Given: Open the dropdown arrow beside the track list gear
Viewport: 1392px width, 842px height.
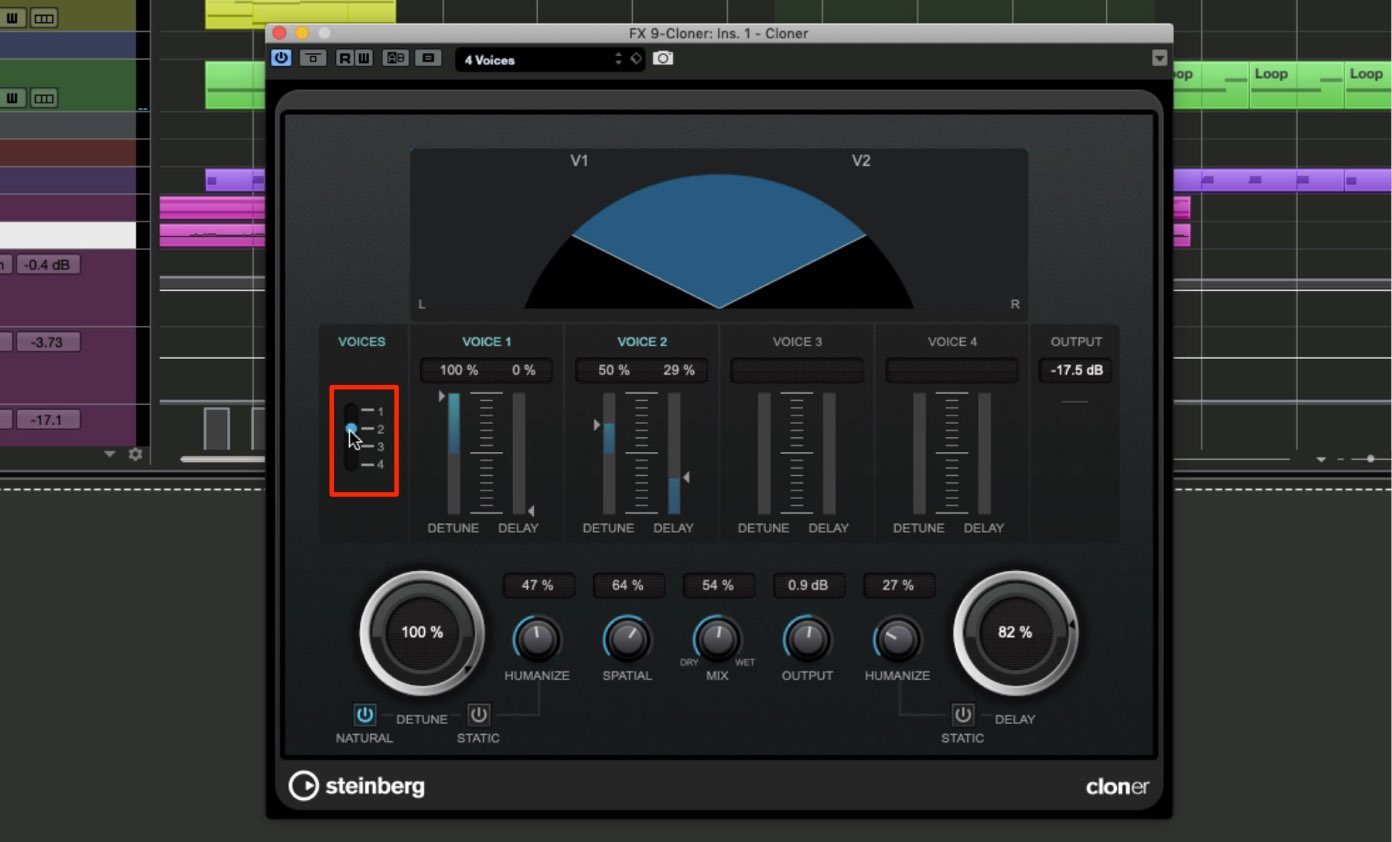Looking at the screenshot, I should pos(110,454).
